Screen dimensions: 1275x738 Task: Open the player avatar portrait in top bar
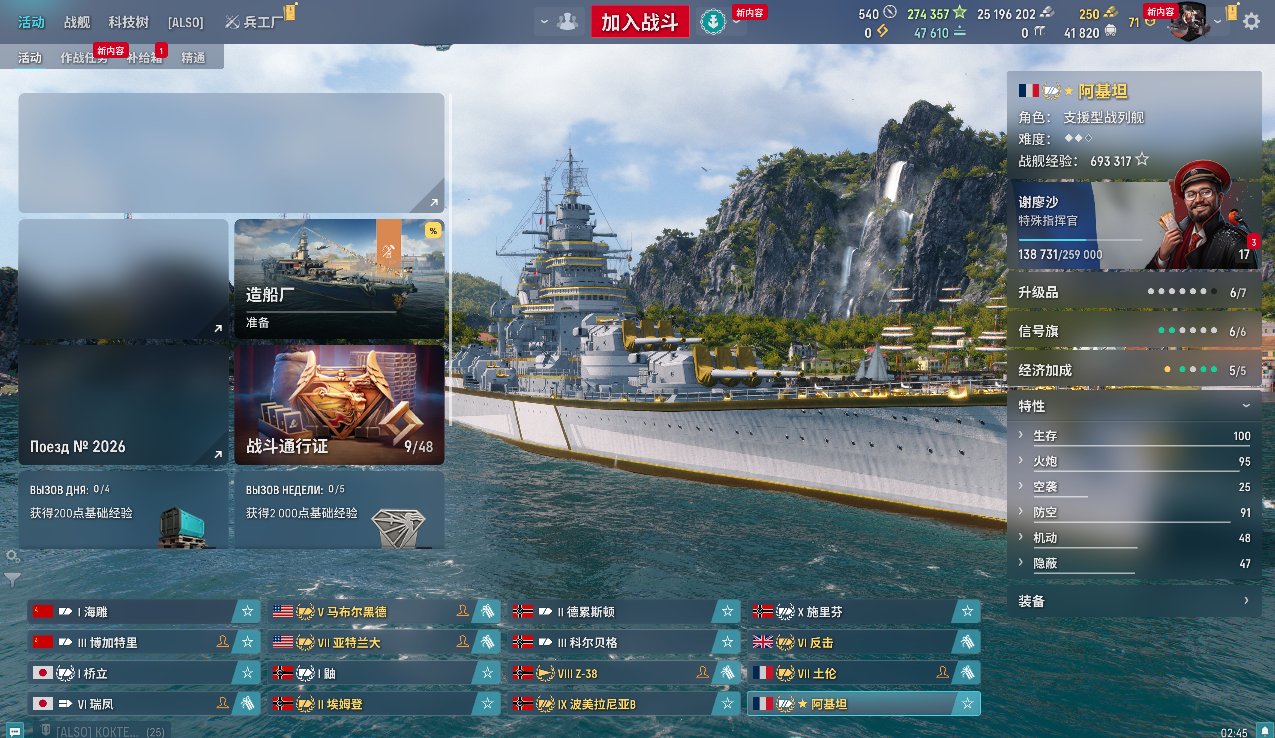click(x=1189, y=21)
